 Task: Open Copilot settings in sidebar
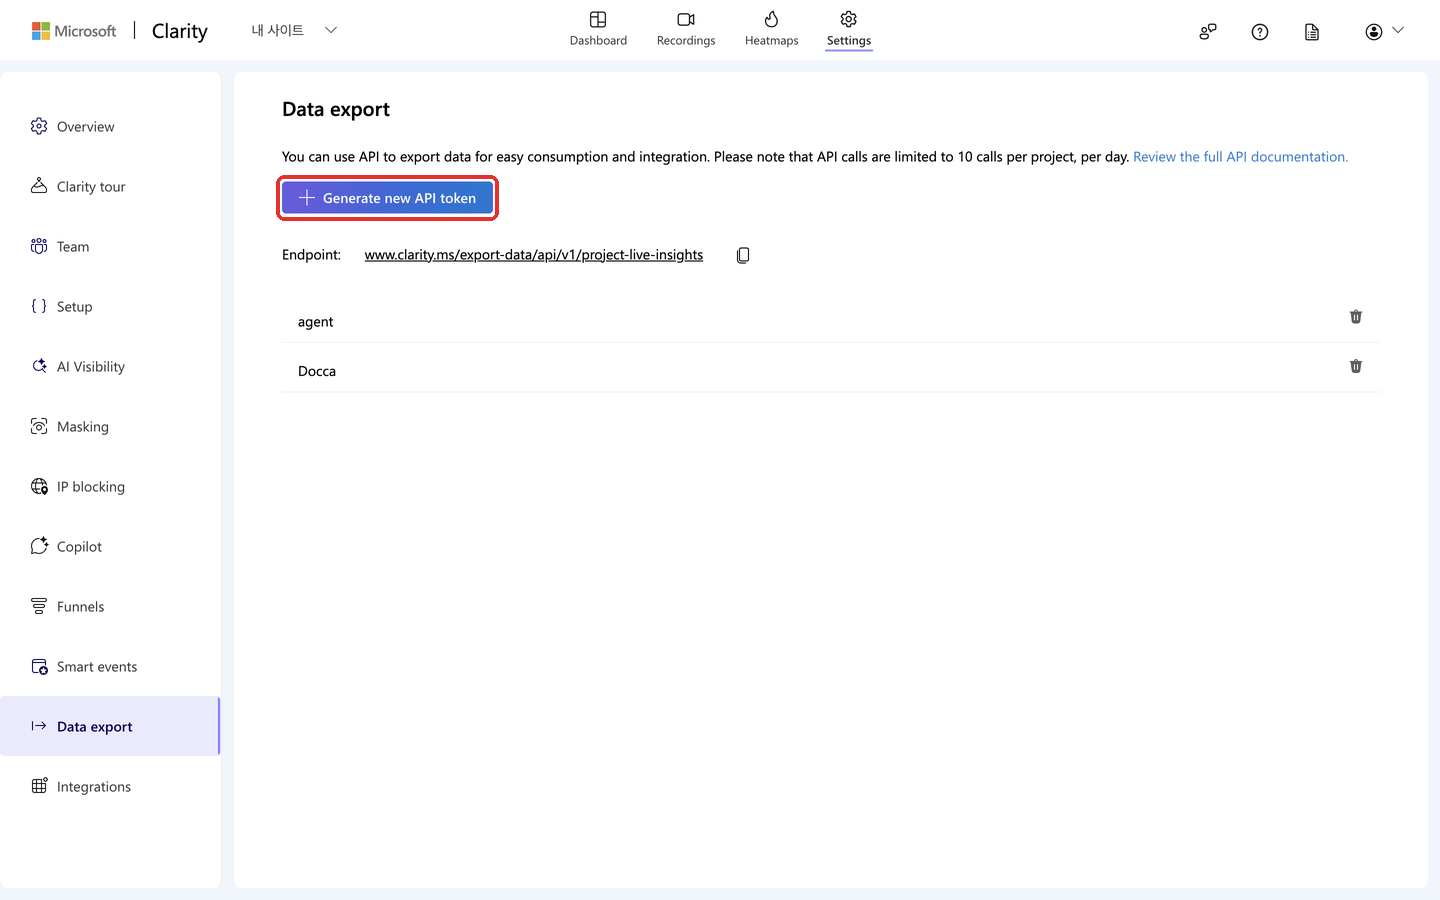click(x=110, y=547)
